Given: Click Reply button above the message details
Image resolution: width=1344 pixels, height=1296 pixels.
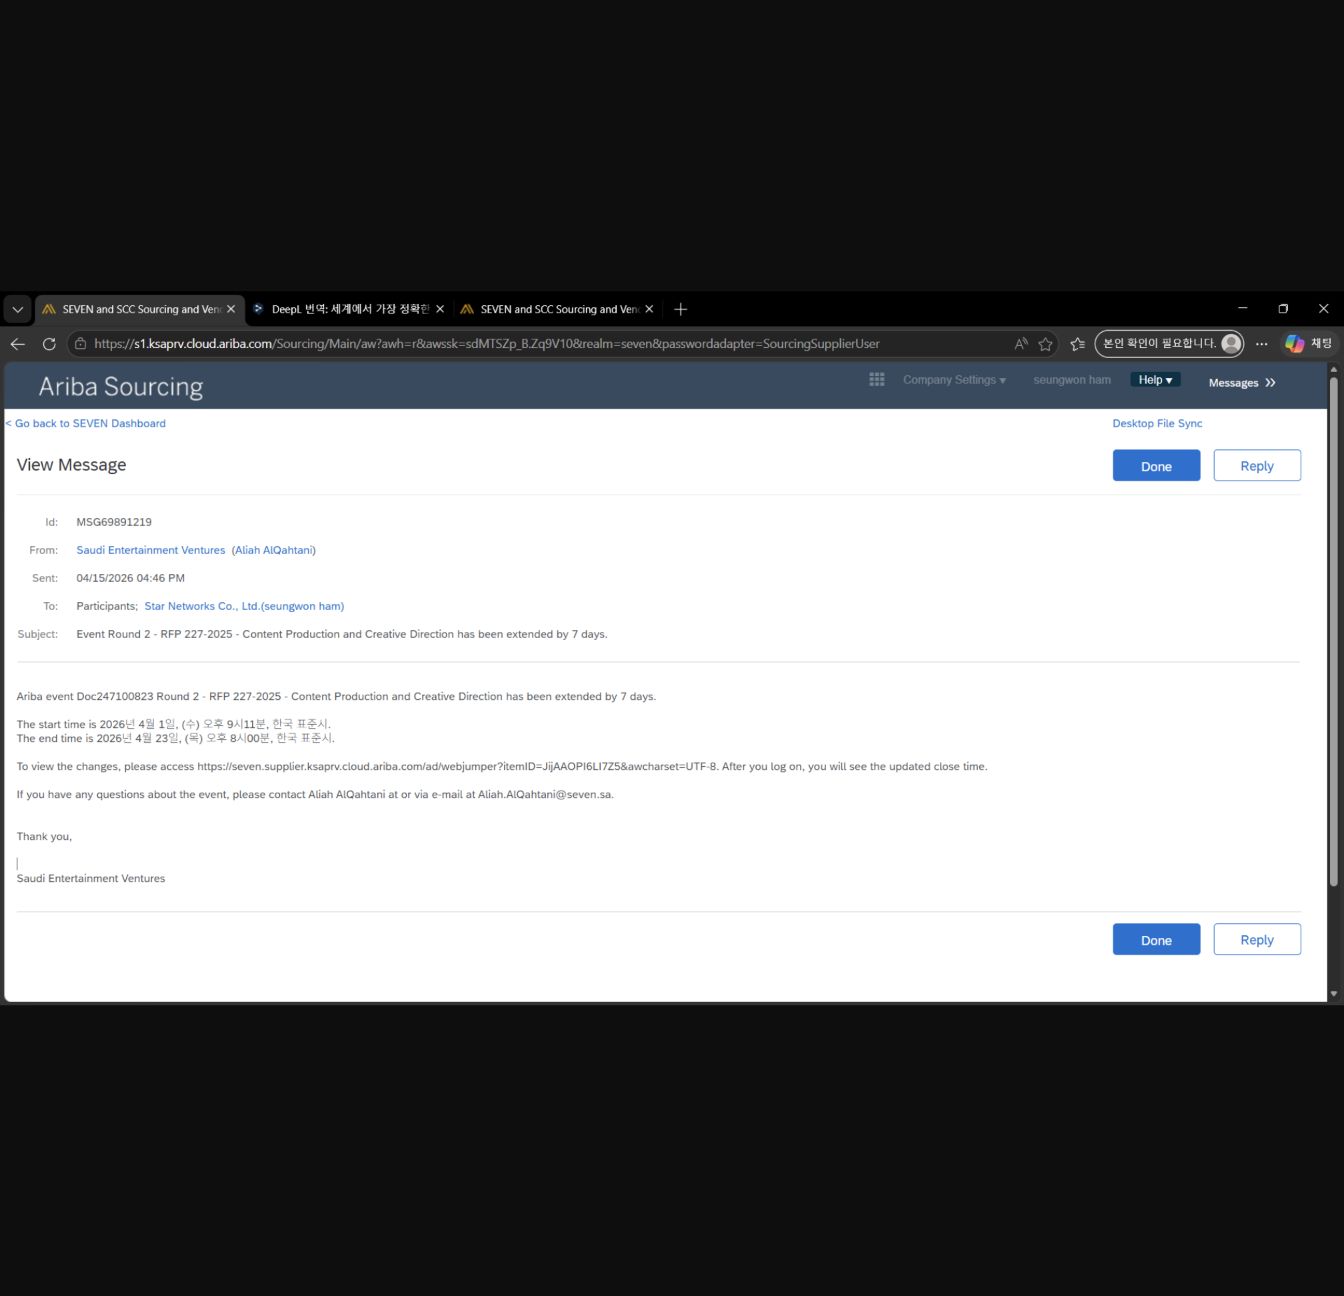Looking at the screenshot, I should pos(1257,466).
